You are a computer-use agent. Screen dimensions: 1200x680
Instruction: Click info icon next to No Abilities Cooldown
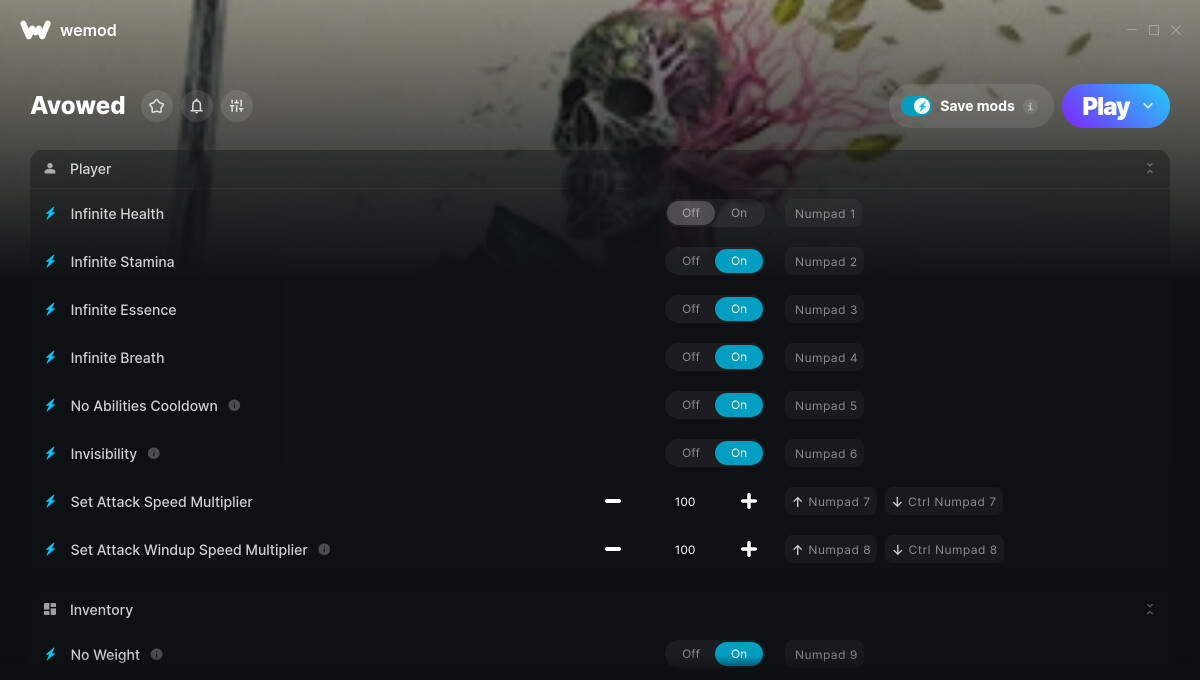click(234, 405)
